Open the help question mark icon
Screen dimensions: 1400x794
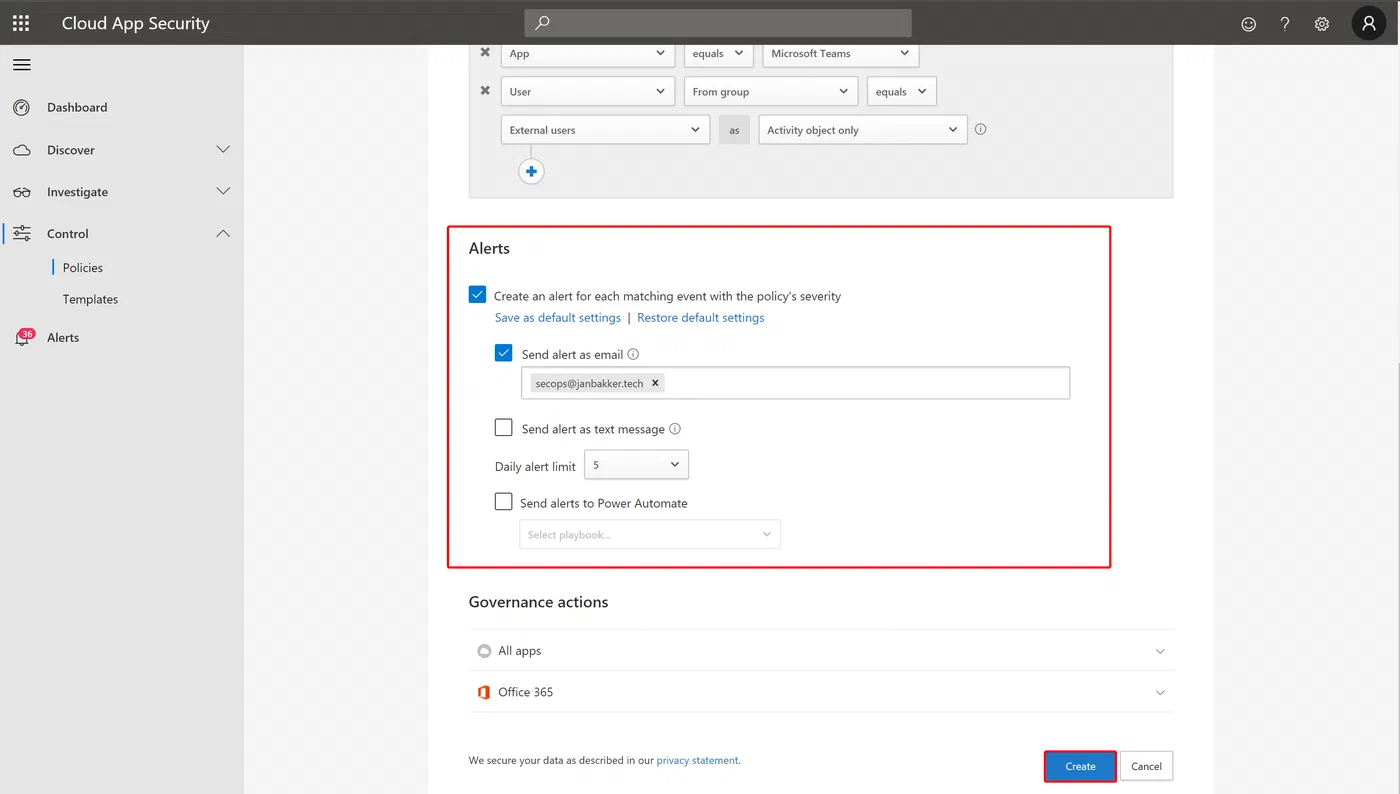[x=1285, y=24]
